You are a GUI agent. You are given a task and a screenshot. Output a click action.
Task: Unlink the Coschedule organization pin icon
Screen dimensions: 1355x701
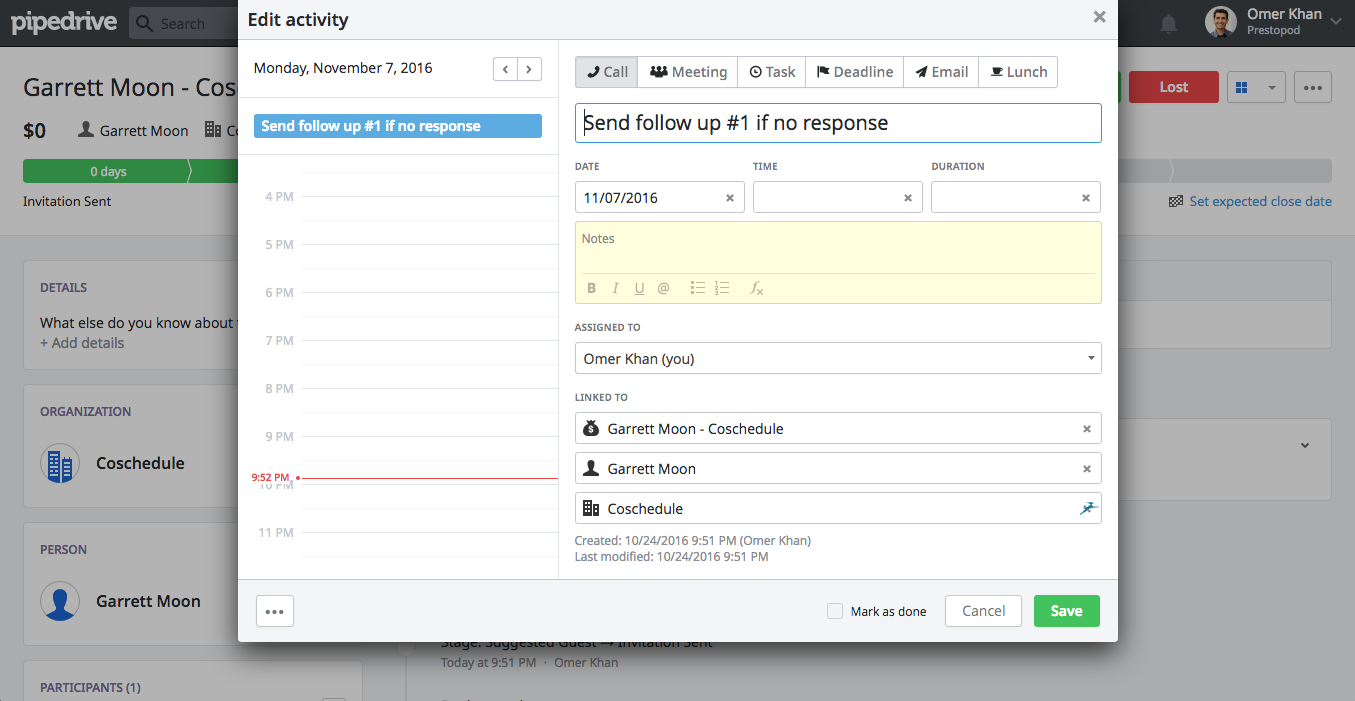click(1088, 508)
